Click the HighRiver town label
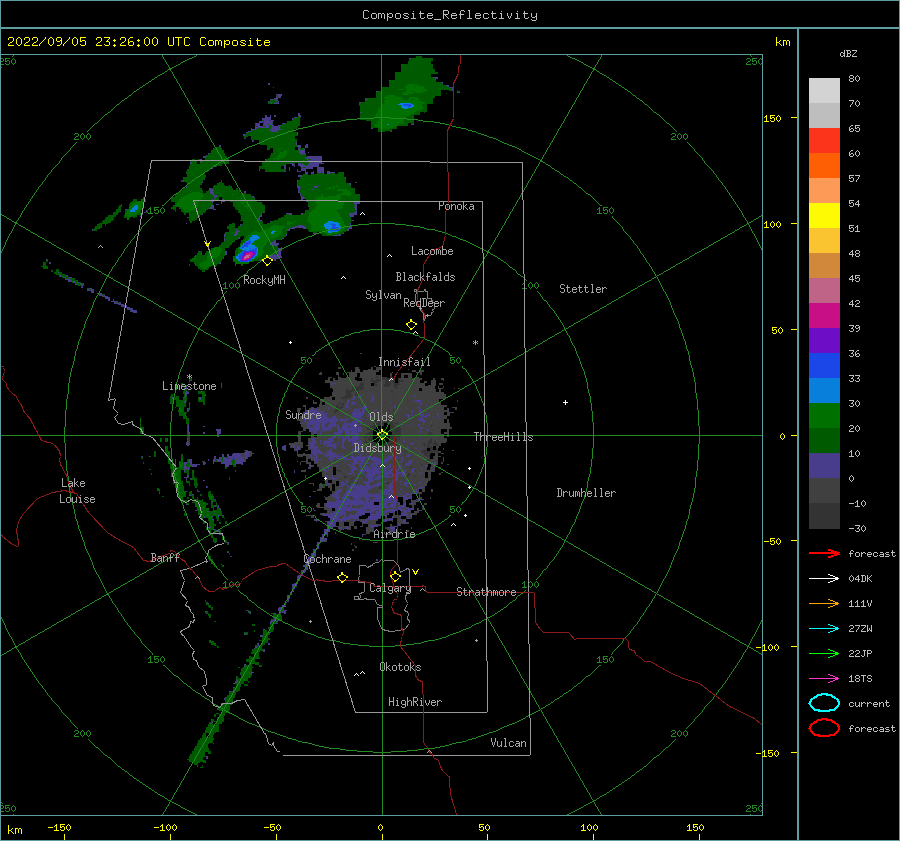This screenshot has width=900, height=841. coord(415,702)
